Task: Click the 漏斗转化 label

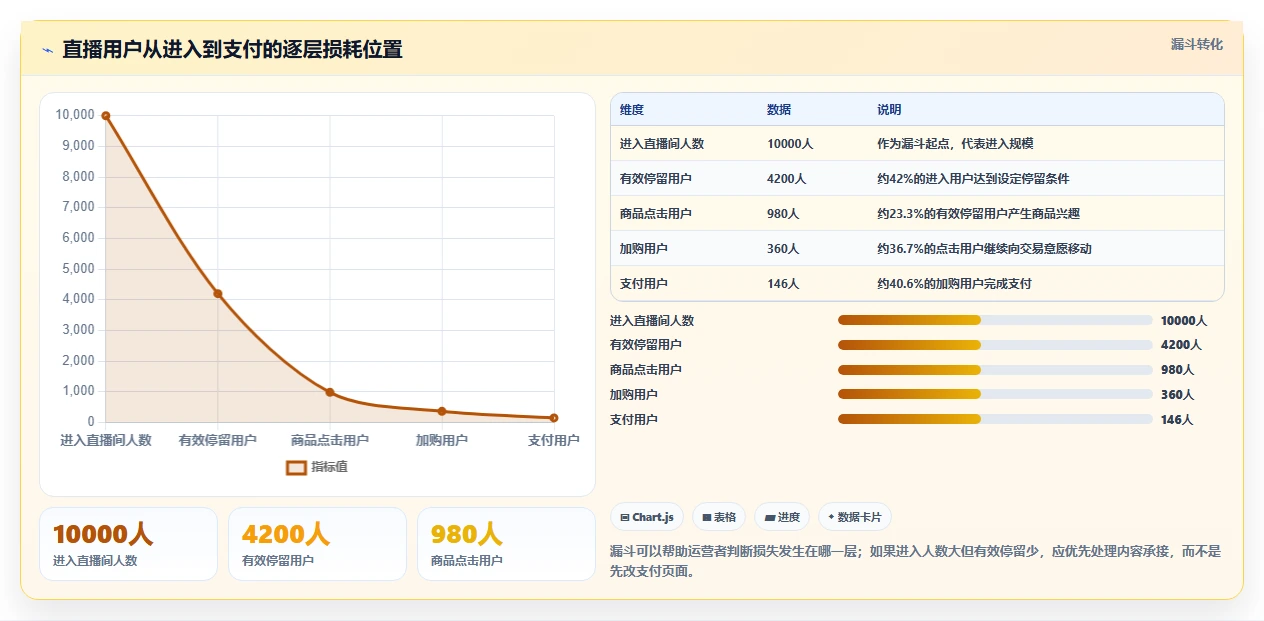Action: [1196, 44]
